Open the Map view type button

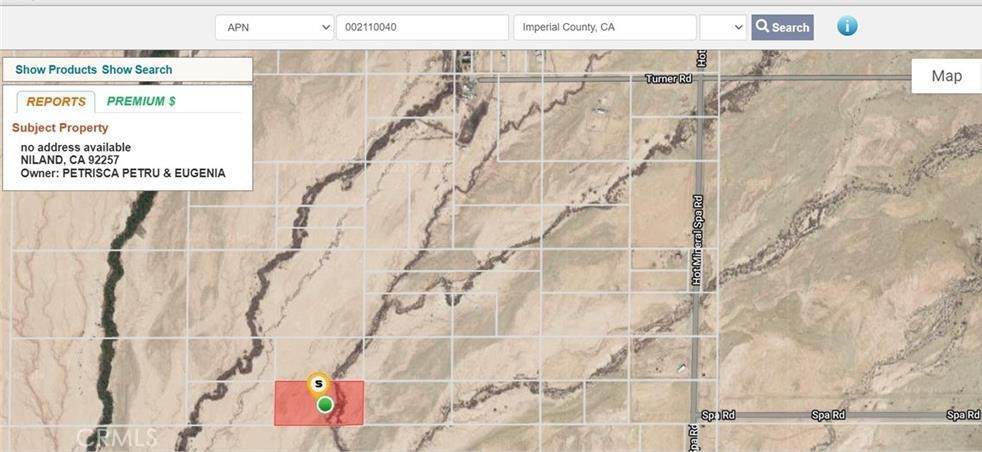coord(946,76)
